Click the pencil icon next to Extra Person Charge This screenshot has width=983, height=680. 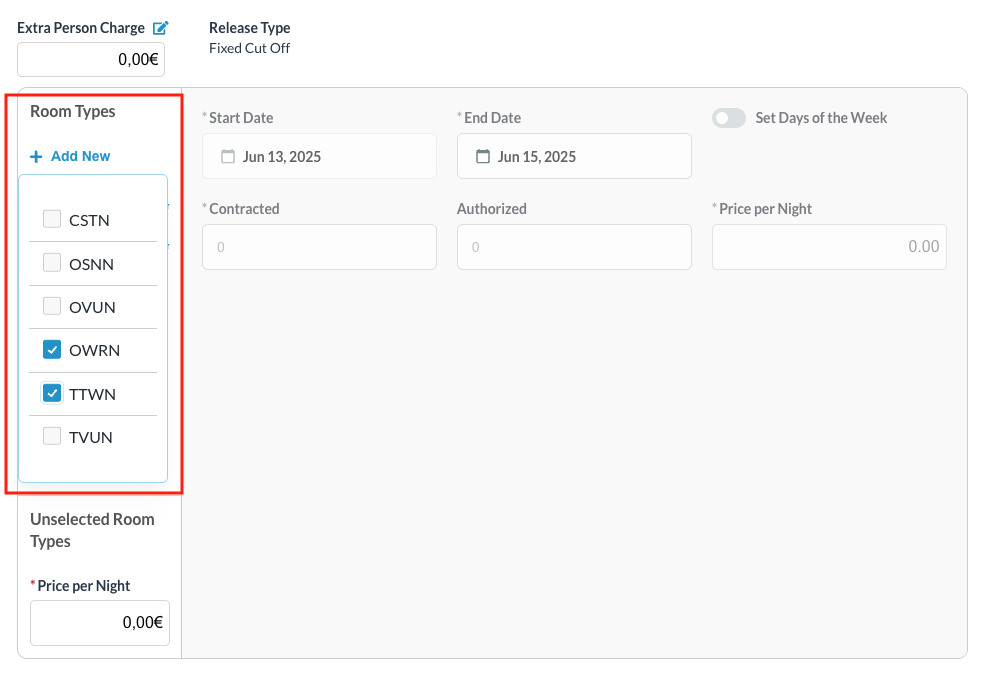click(x=161, y=27)
